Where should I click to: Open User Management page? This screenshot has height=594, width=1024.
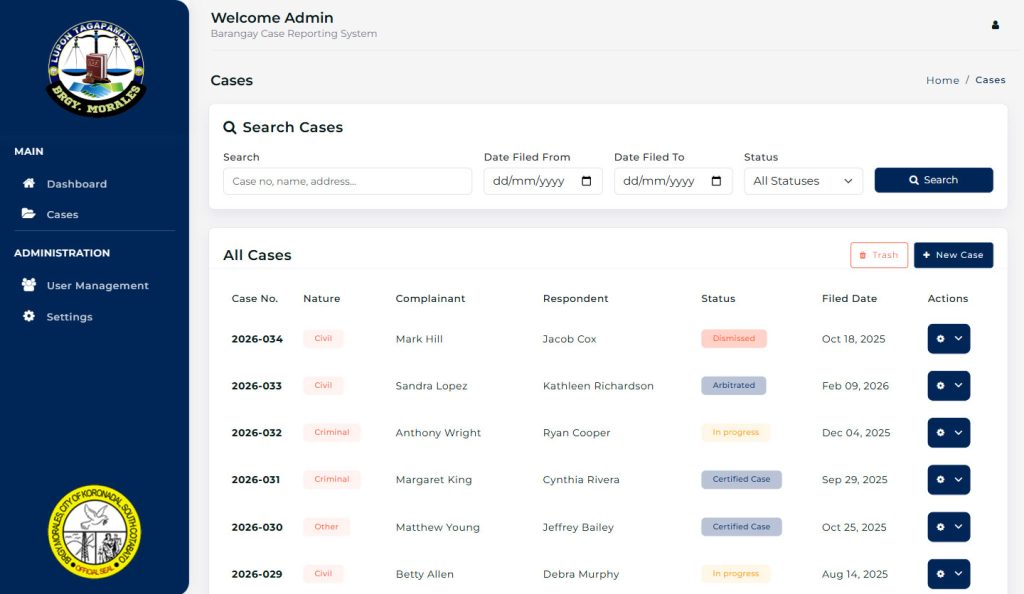(97, 286)
